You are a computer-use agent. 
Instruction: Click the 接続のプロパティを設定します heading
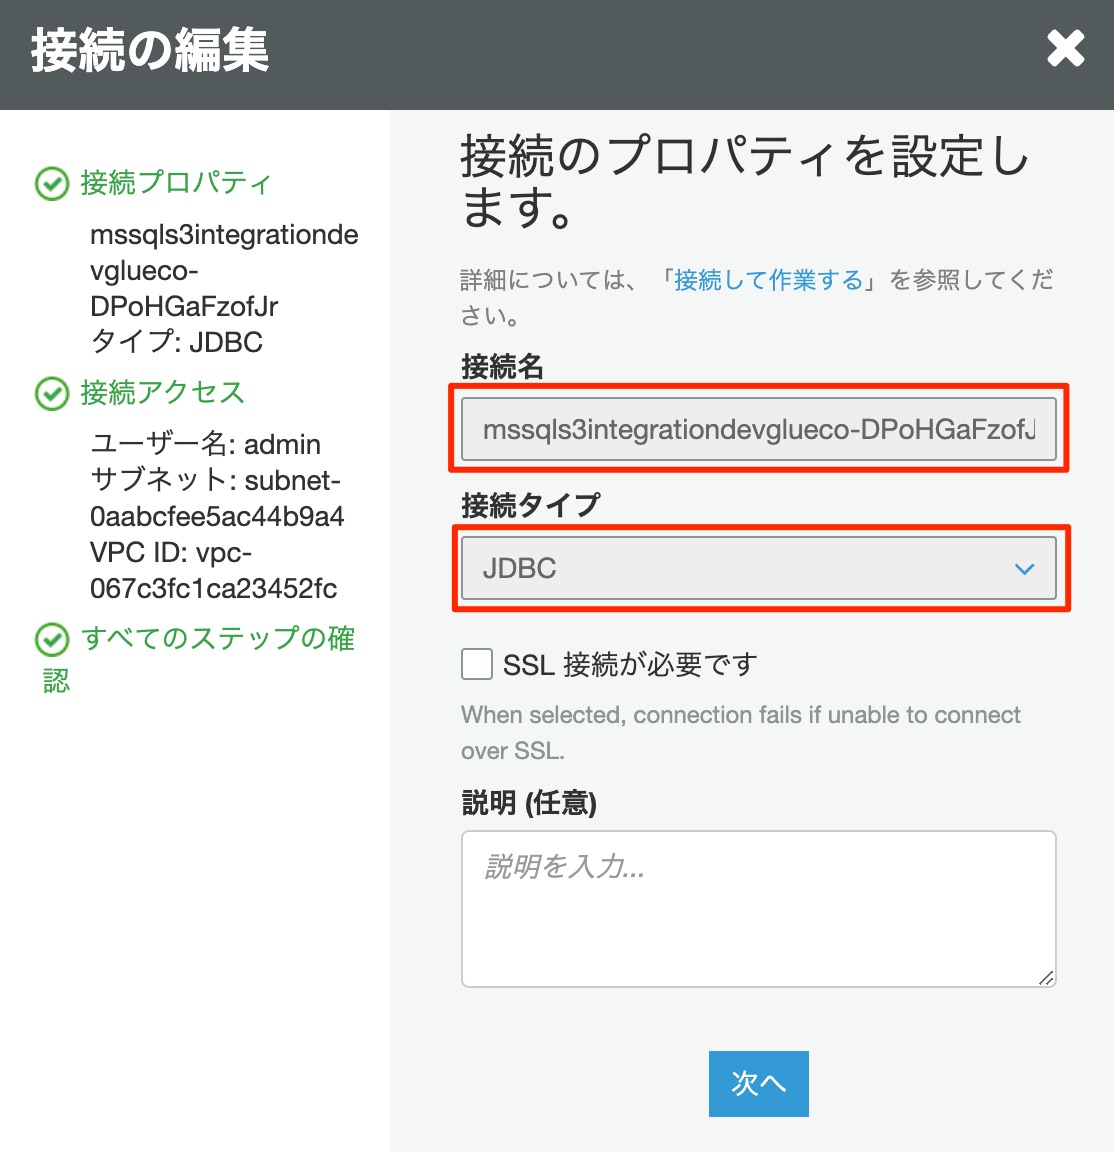(744, 181)
